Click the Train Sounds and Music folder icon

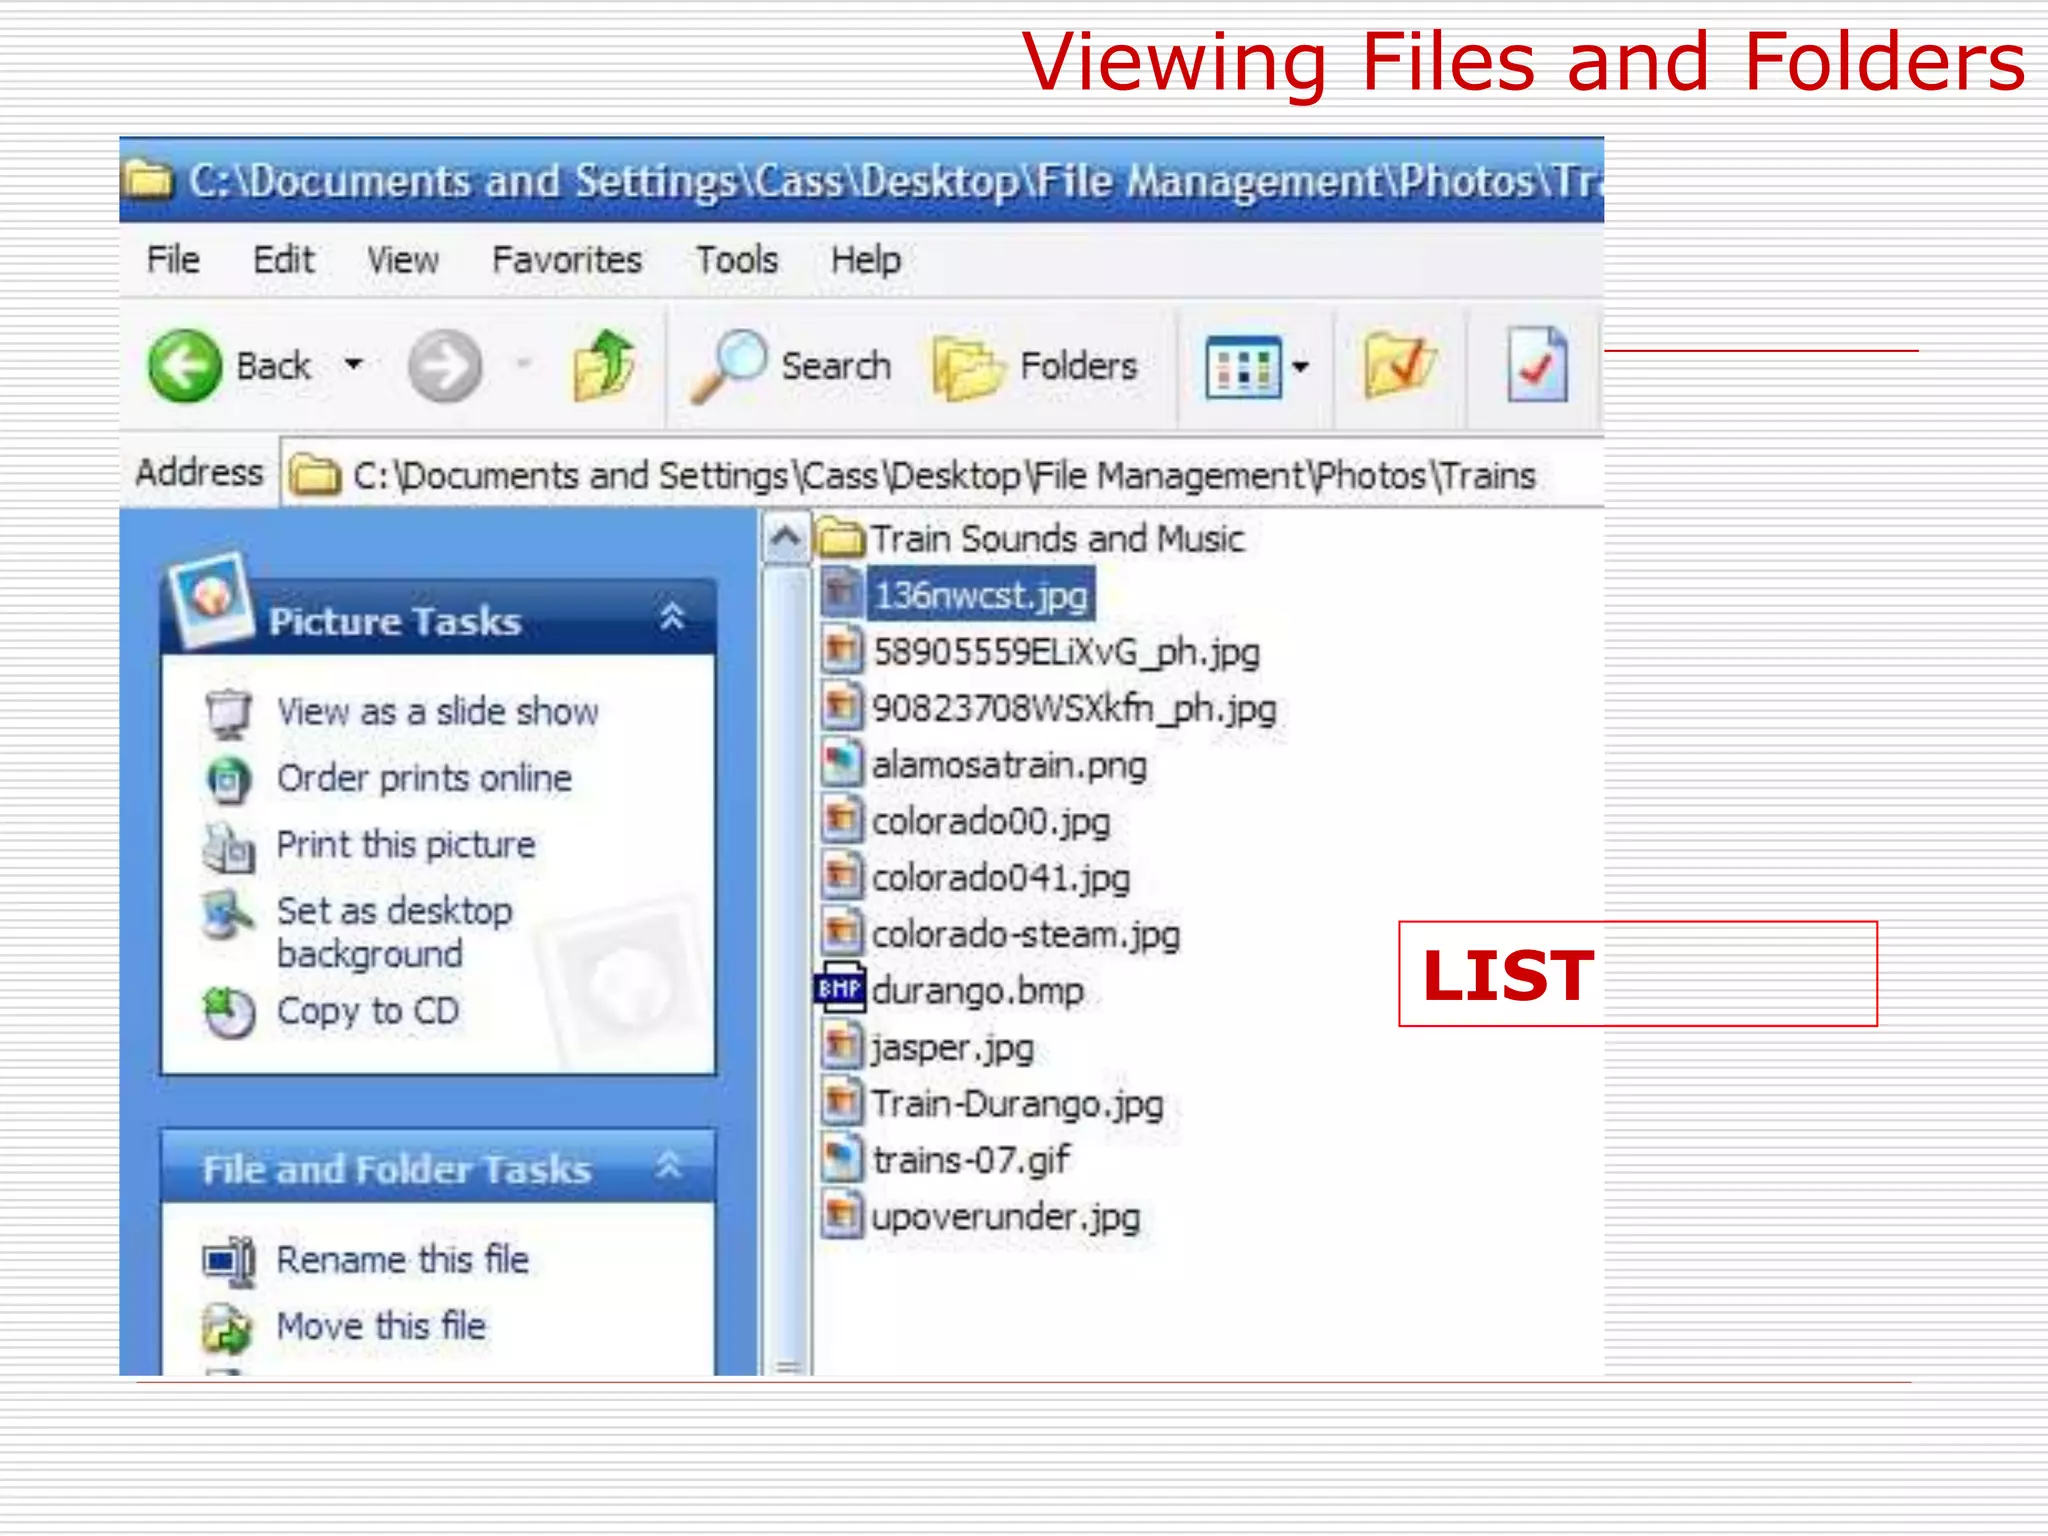(840, 539)
